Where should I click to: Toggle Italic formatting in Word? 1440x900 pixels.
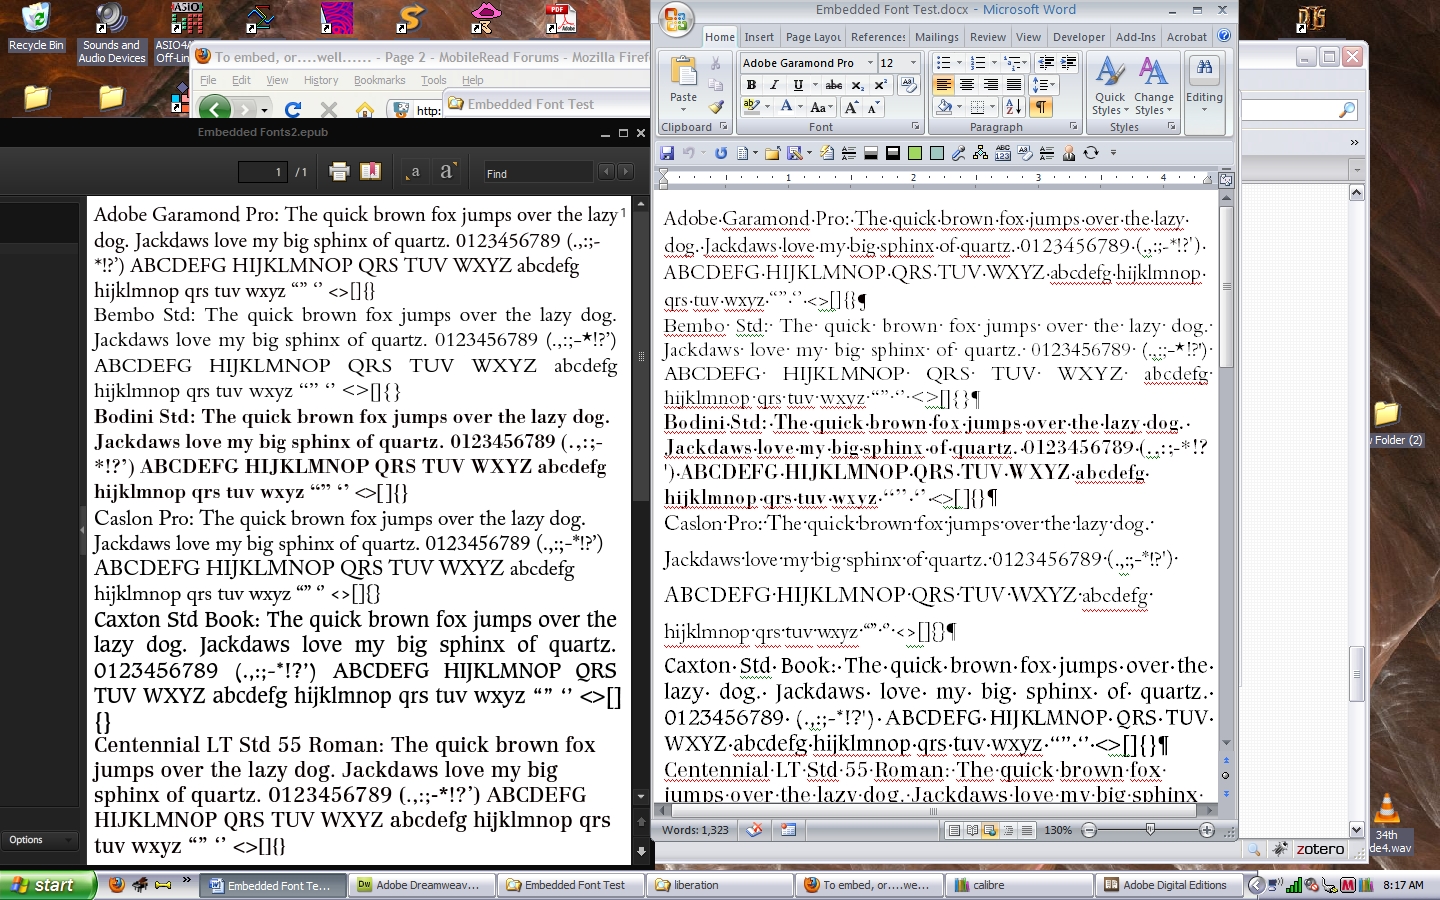tap(774, 85)
